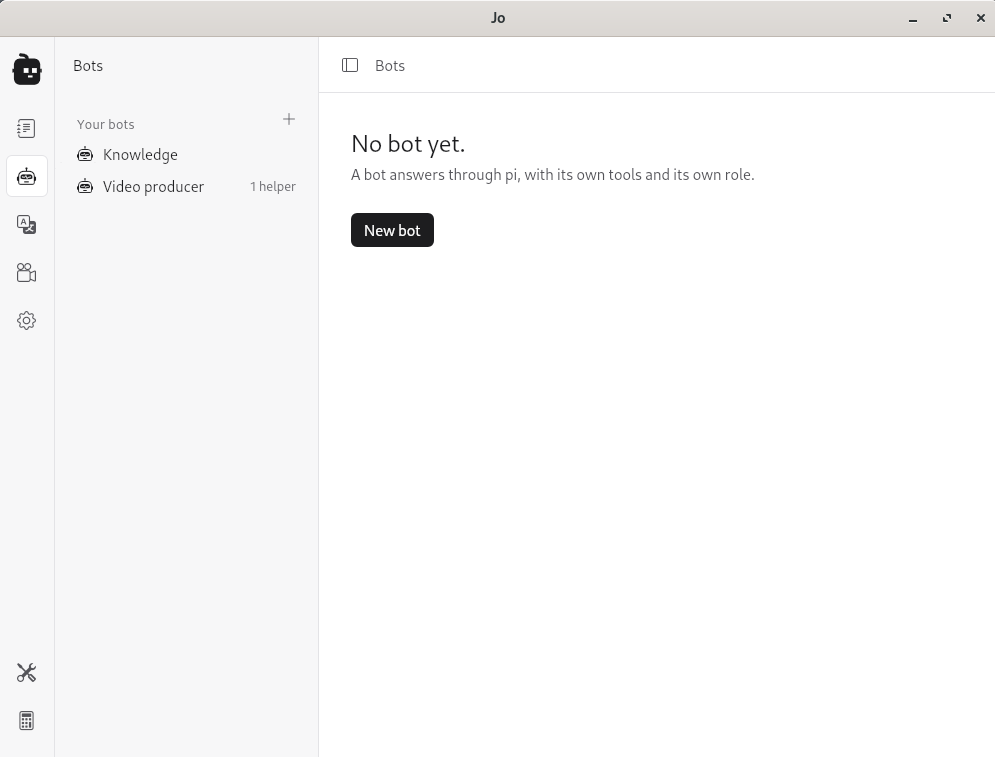
Task: Open the calculator icon
Action: pyautogui.click(x=26, y=721)
